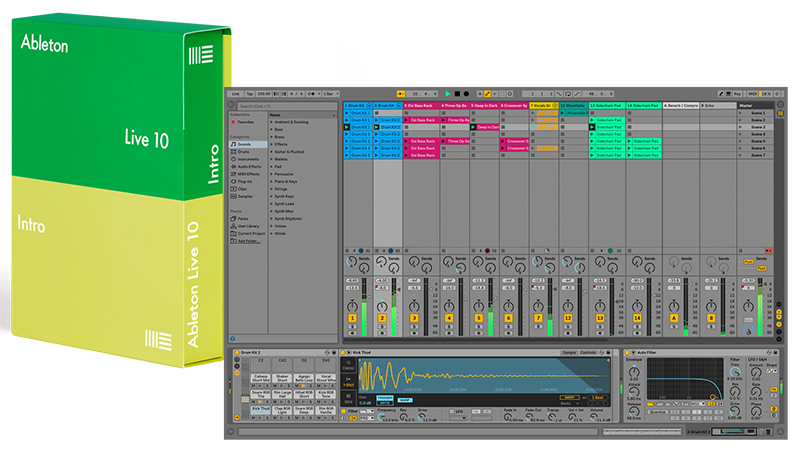Screen dimensions: 800x456
Task: Toggle the MIDI map mode button
Action: 753,94
